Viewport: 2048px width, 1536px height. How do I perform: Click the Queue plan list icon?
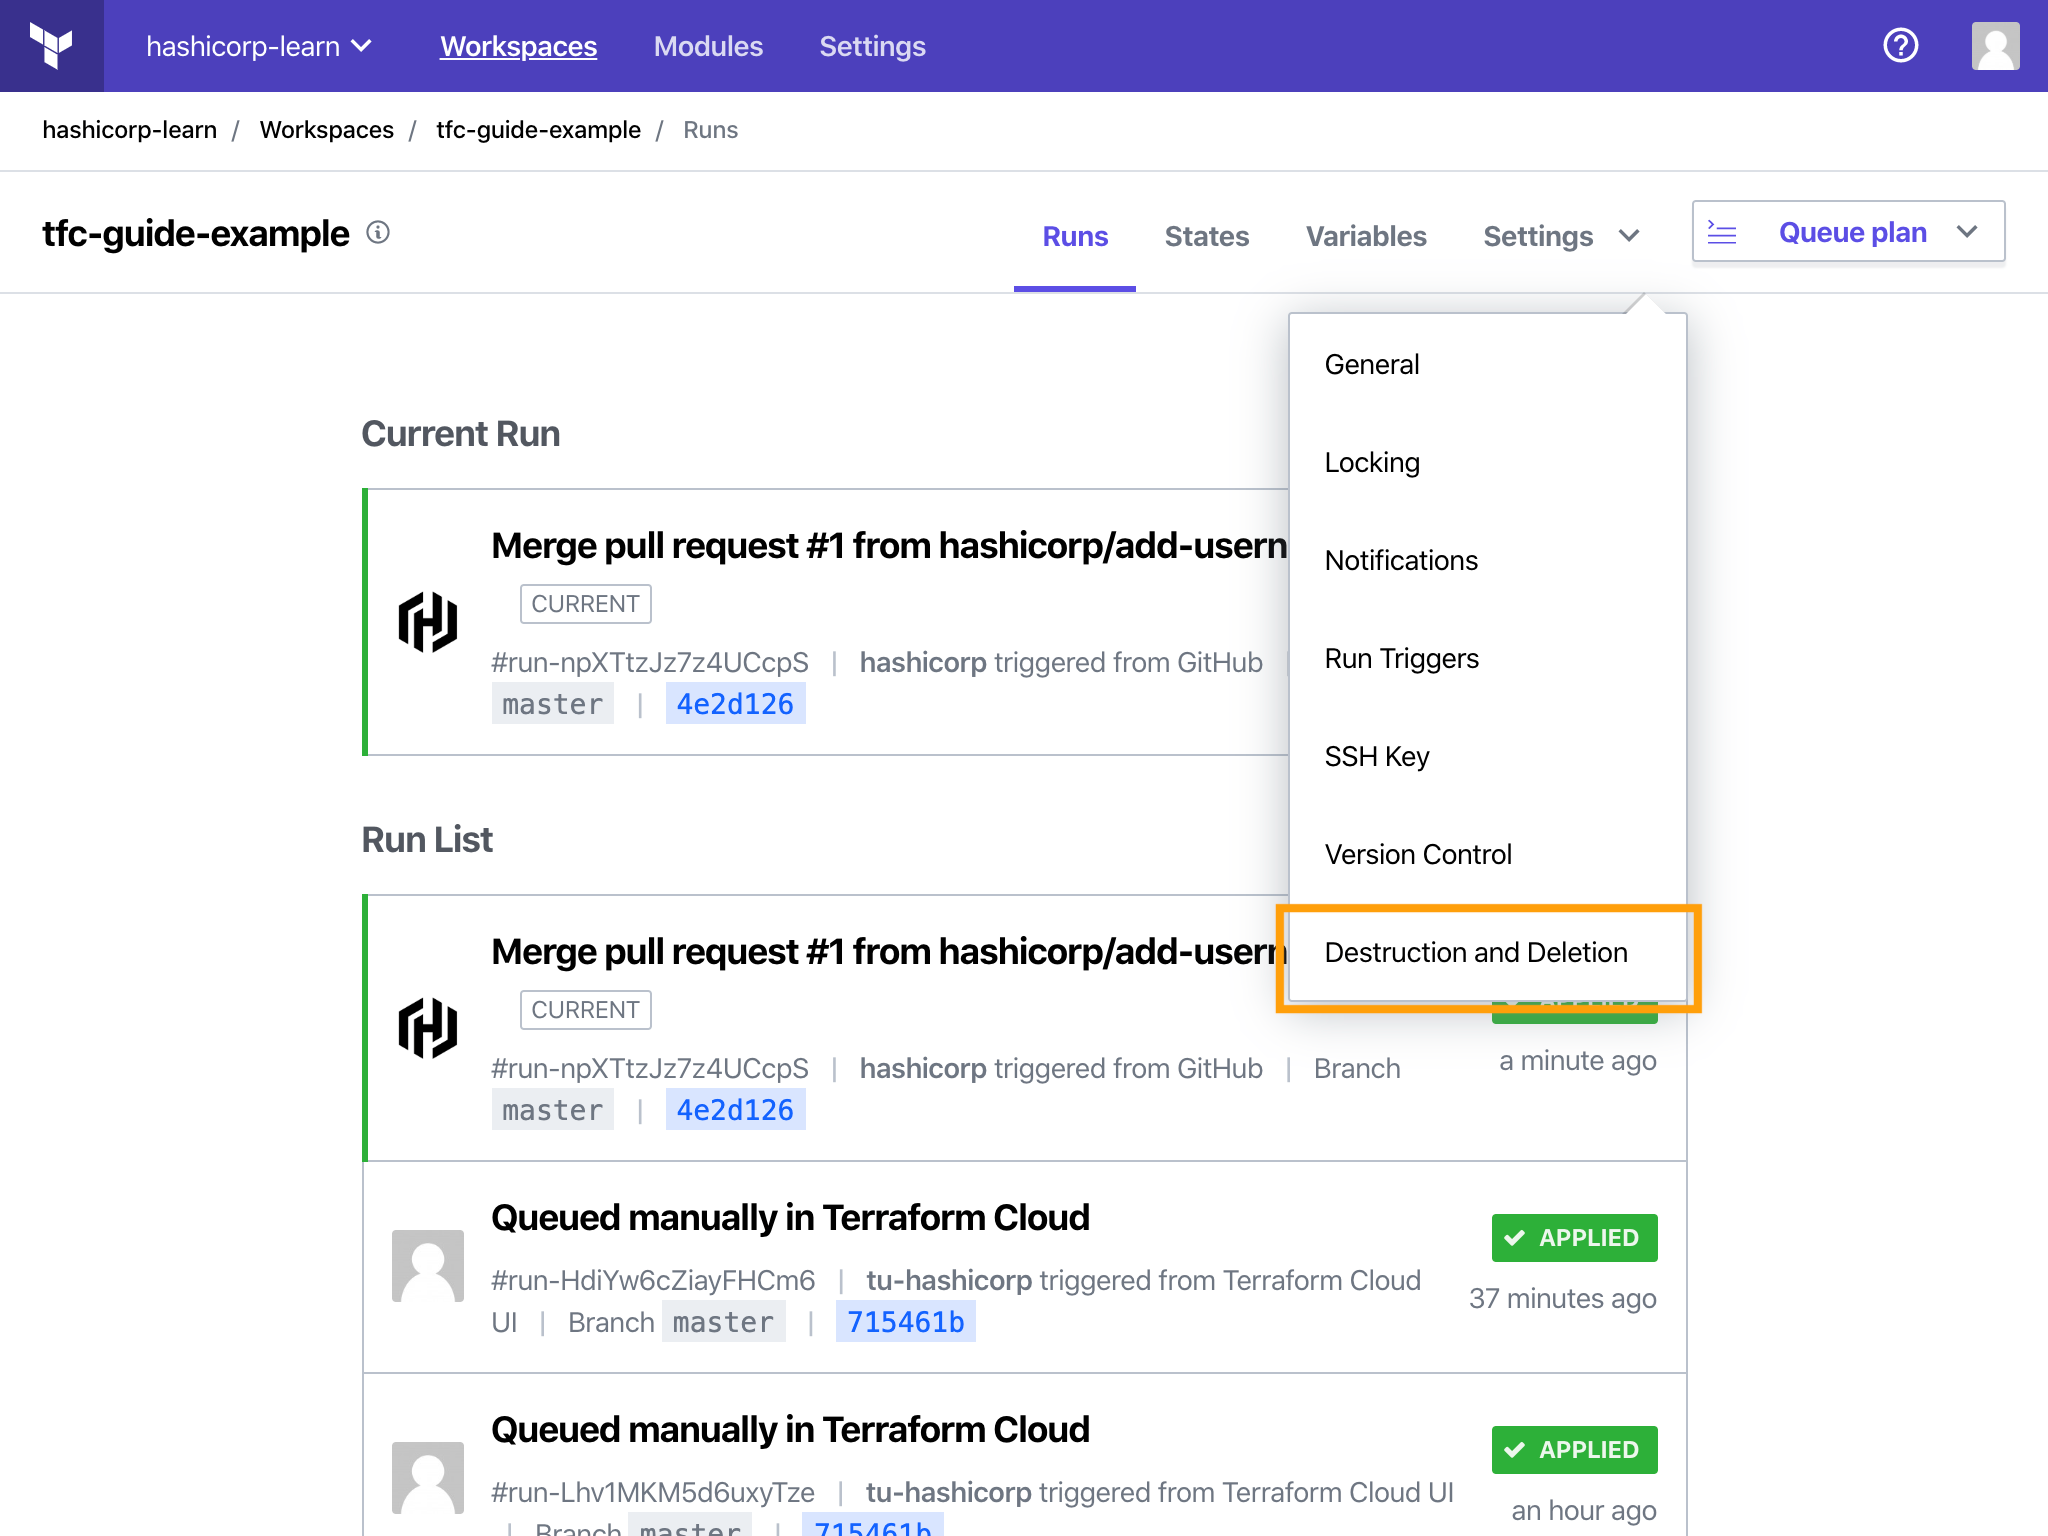point(1722,233)
